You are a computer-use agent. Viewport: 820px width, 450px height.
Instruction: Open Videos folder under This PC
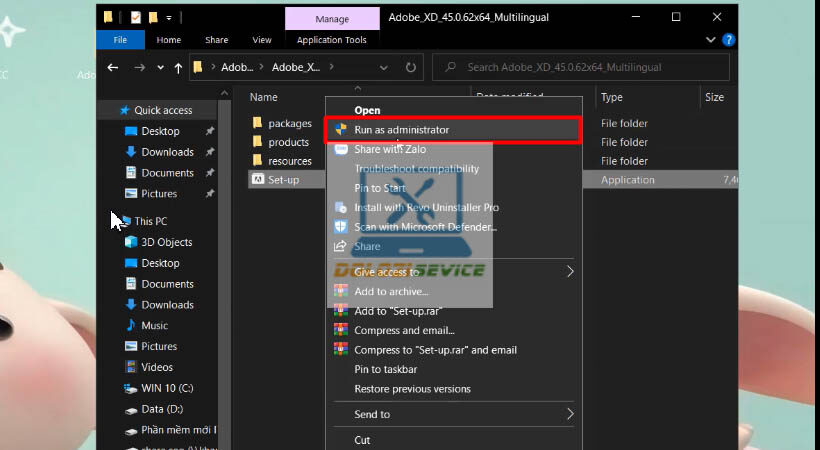pyautogui.click(x=156, y=367)
